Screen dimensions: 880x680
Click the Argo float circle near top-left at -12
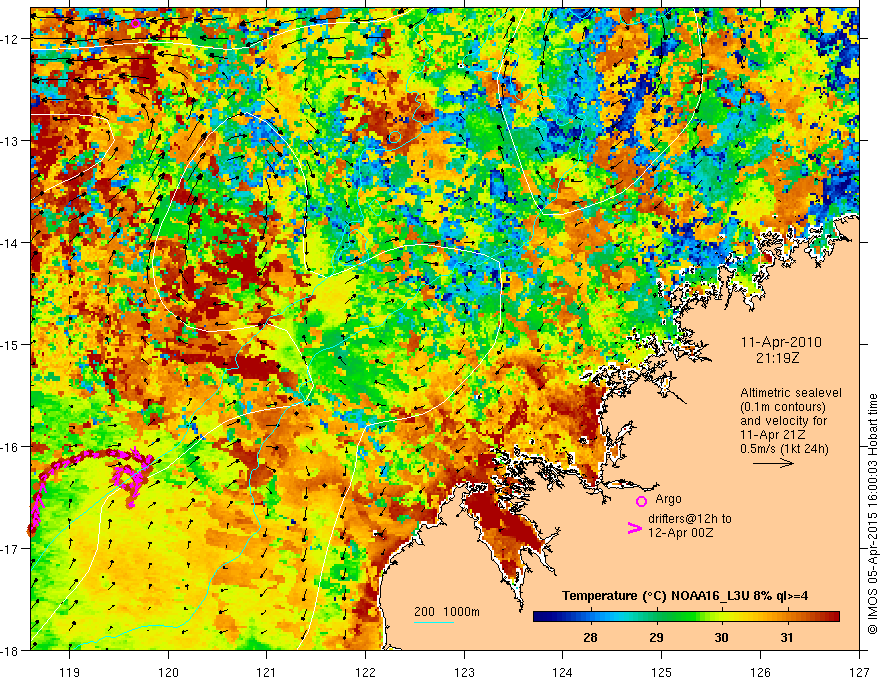coord(135,23)
